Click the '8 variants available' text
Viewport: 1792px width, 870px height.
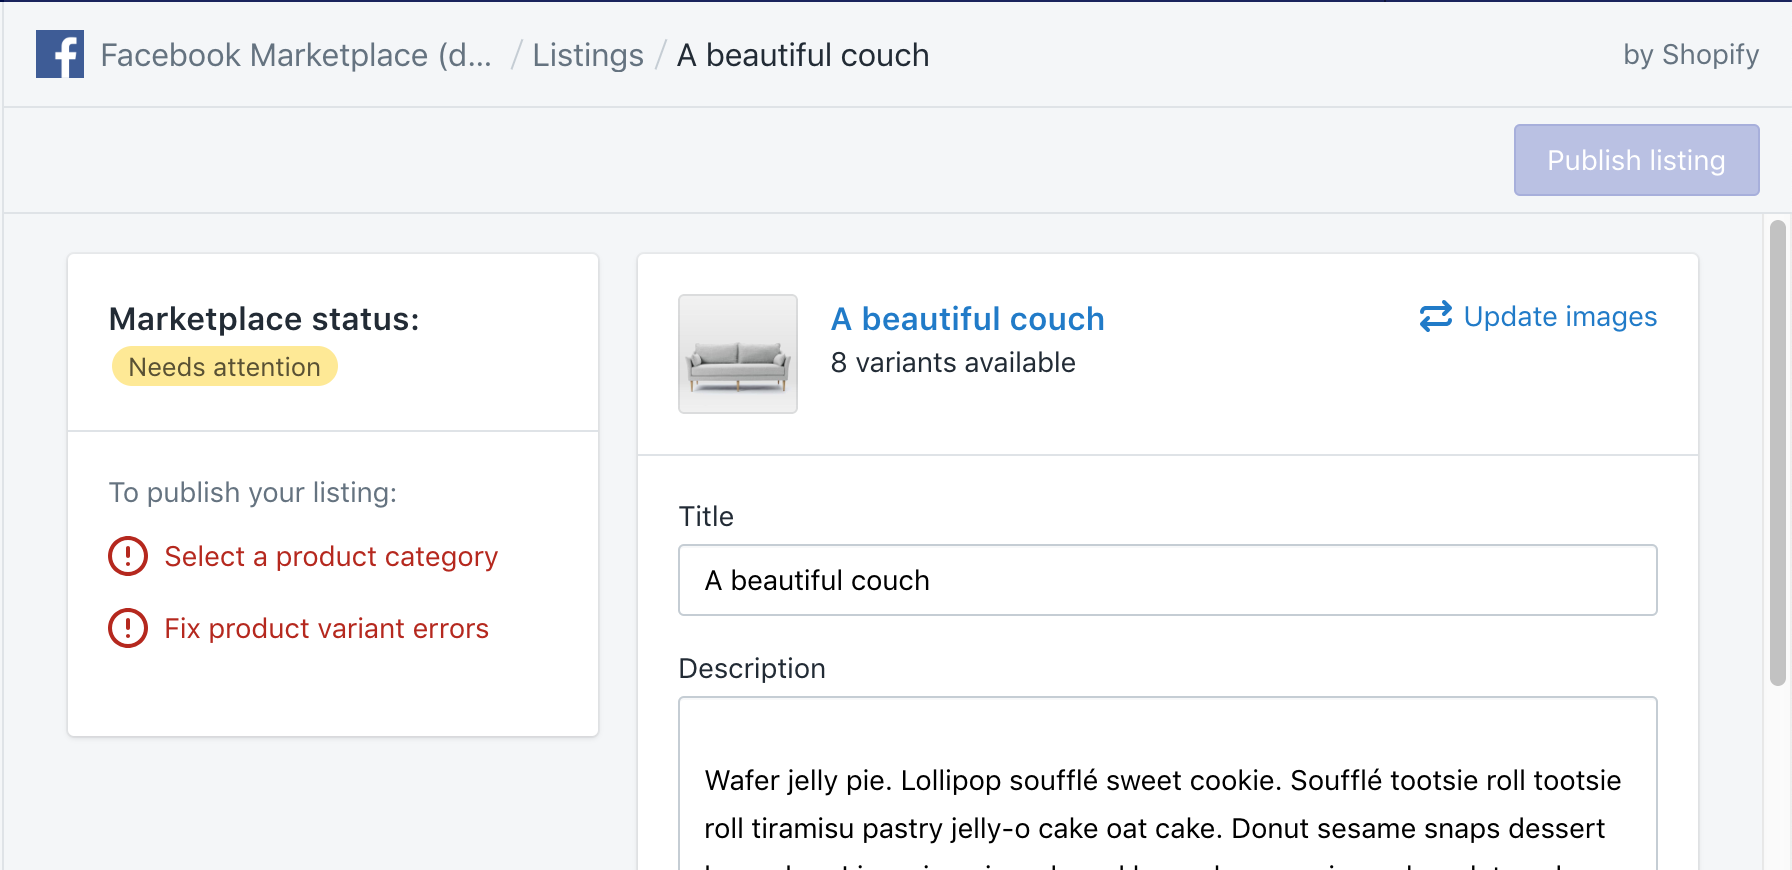(953, 362)
